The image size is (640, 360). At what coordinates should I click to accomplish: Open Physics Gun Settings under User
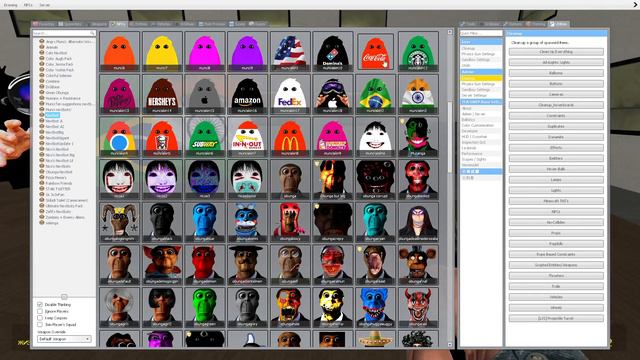478,54
